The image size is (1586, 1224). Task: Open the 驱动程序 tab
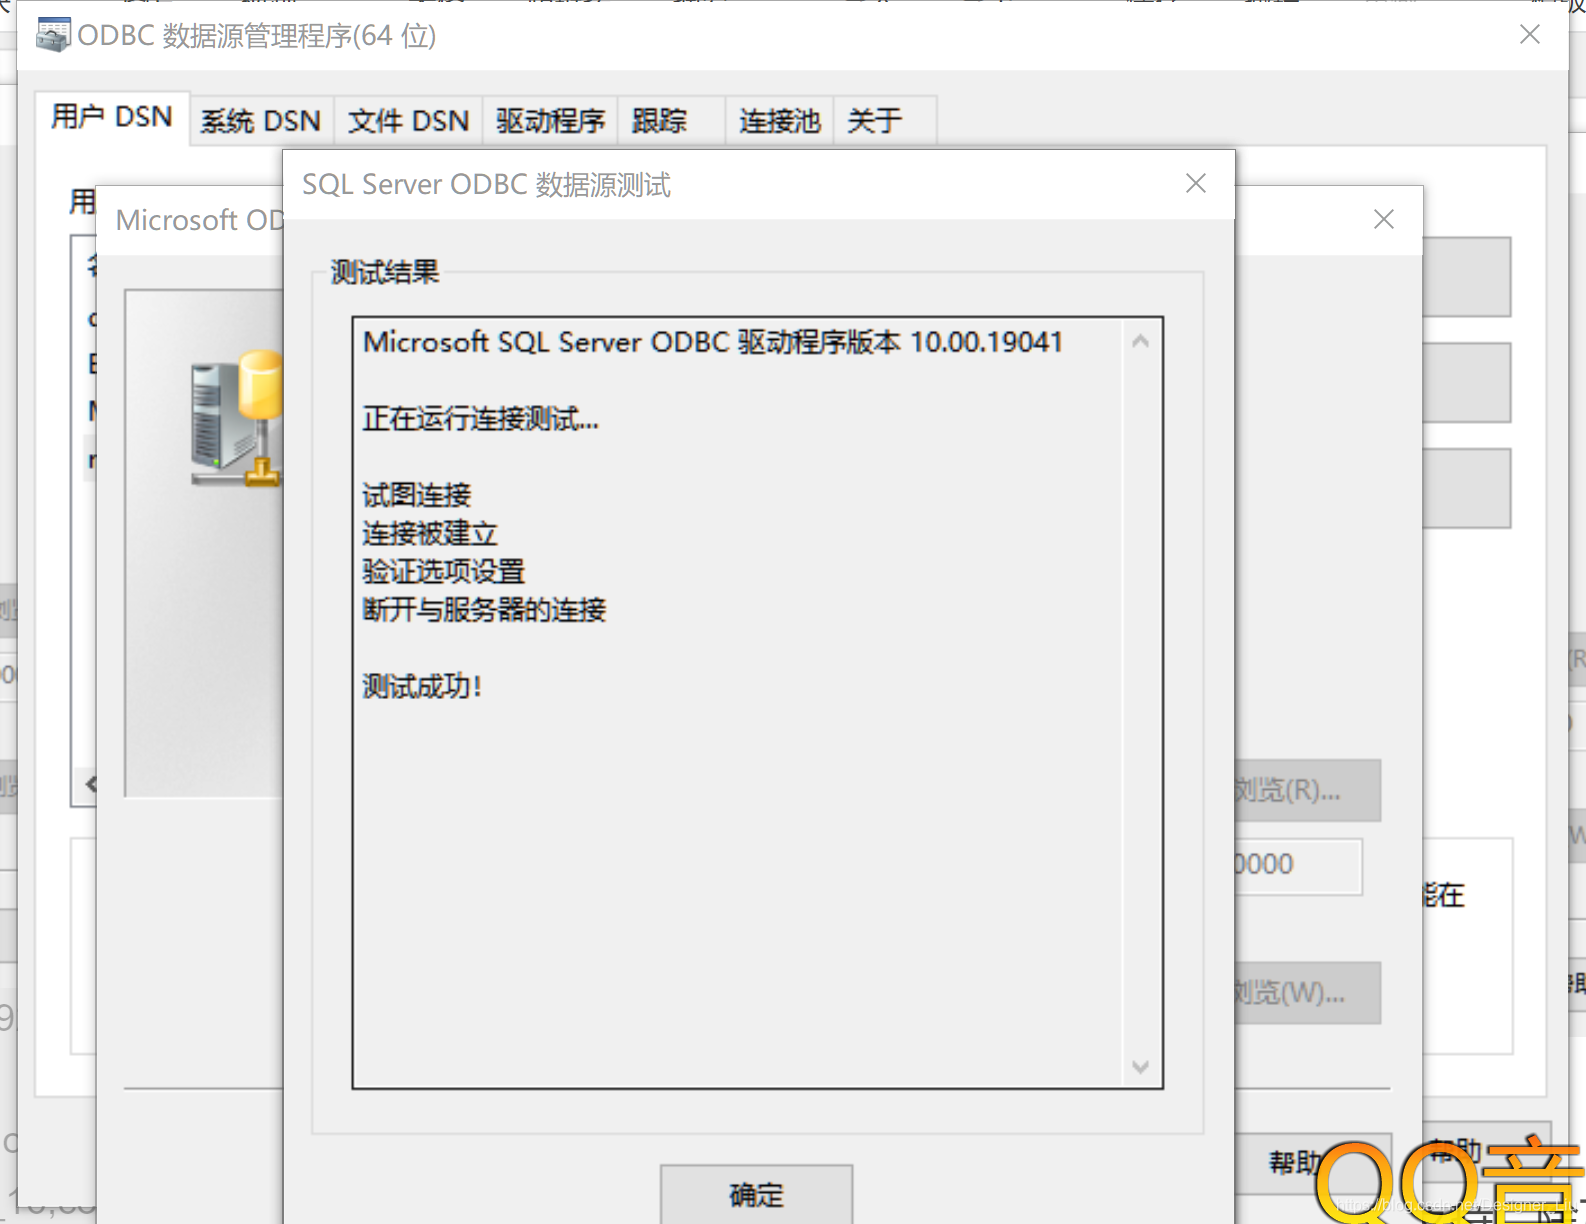[550, 121]
